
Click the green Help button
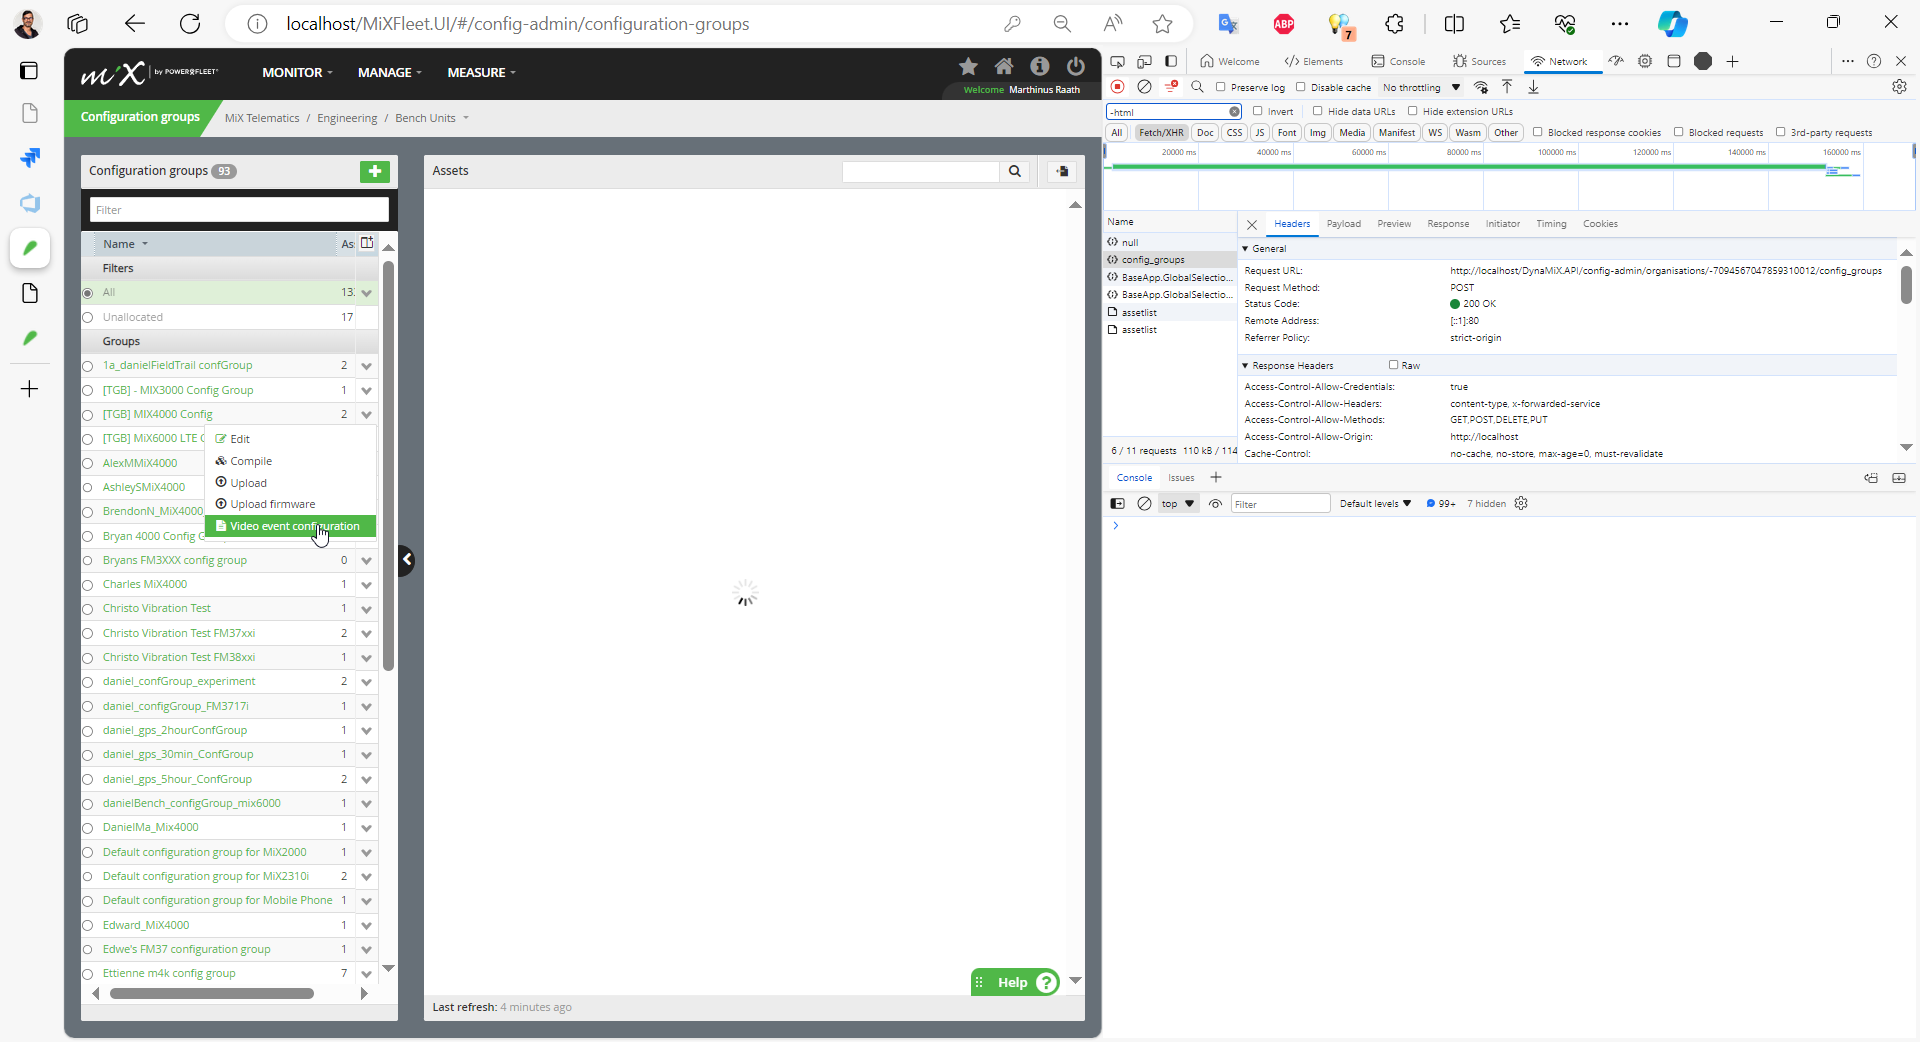click(x=1015, y=982)
